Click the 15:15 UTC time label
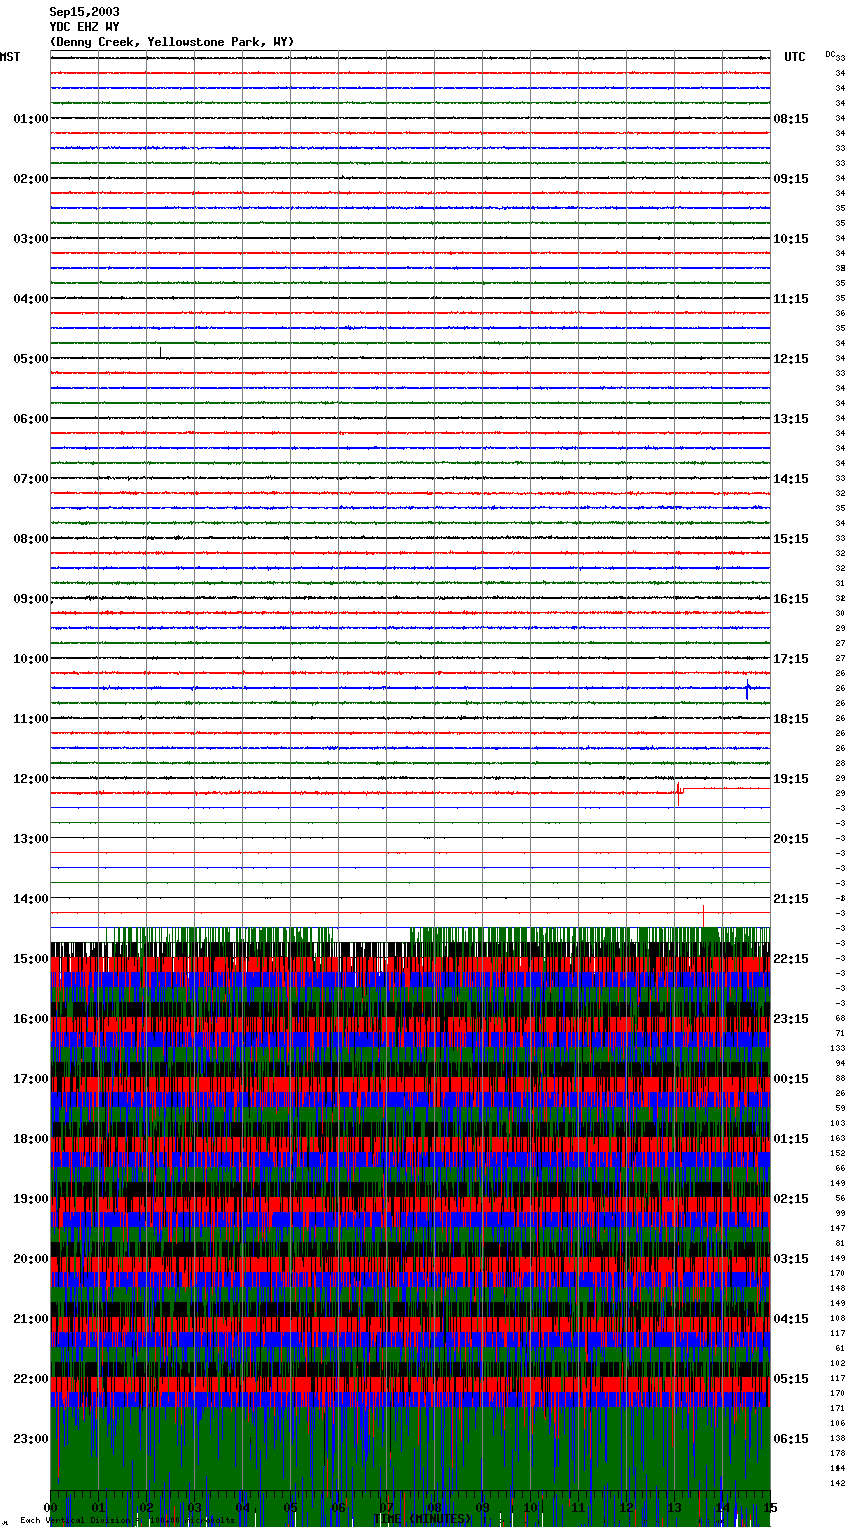This screenshot has width=850, height=1534. point(791,539)
